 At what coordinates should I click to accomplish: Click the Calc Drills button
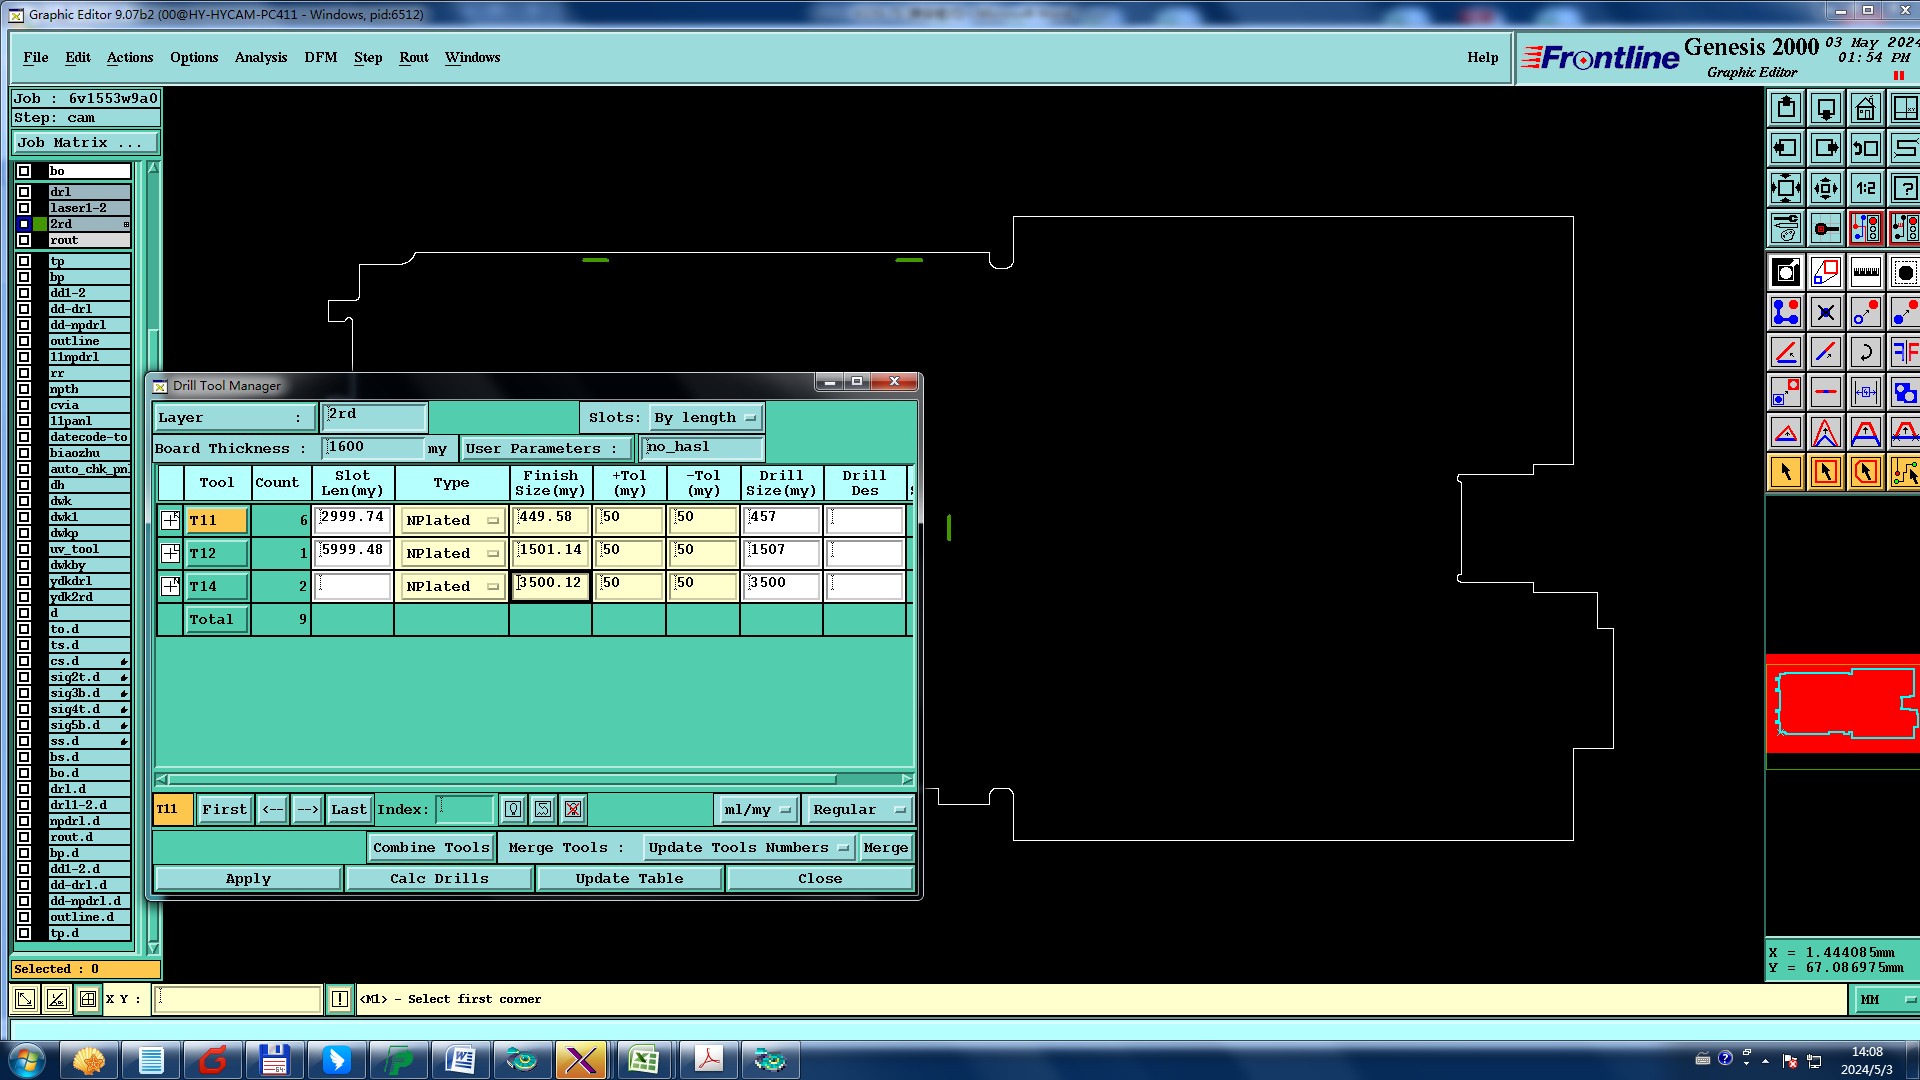point(439,878)
